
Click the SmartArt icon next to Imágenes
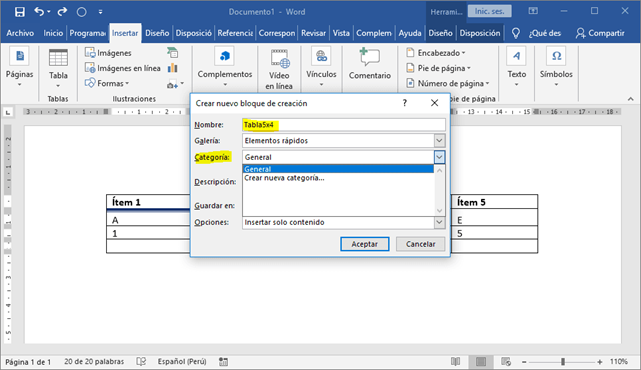pyautogui.click(x=173, y=52)
